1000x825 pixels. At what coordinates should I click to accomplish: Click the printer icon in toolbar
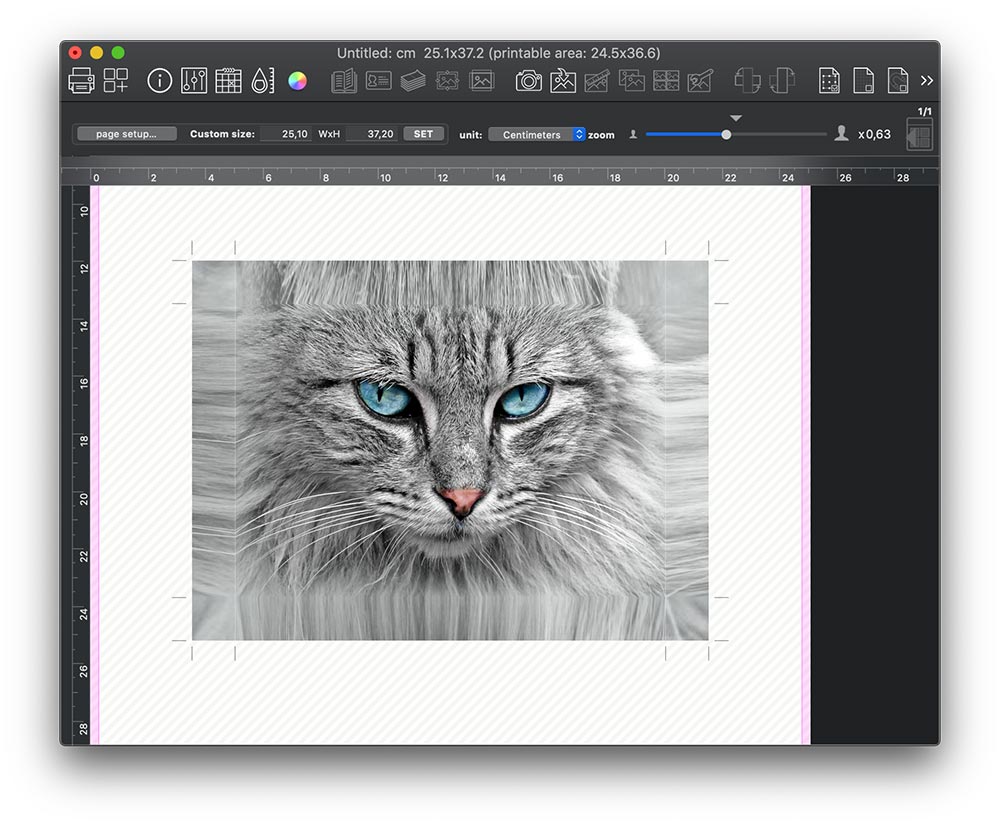click(x=81, y=81)
